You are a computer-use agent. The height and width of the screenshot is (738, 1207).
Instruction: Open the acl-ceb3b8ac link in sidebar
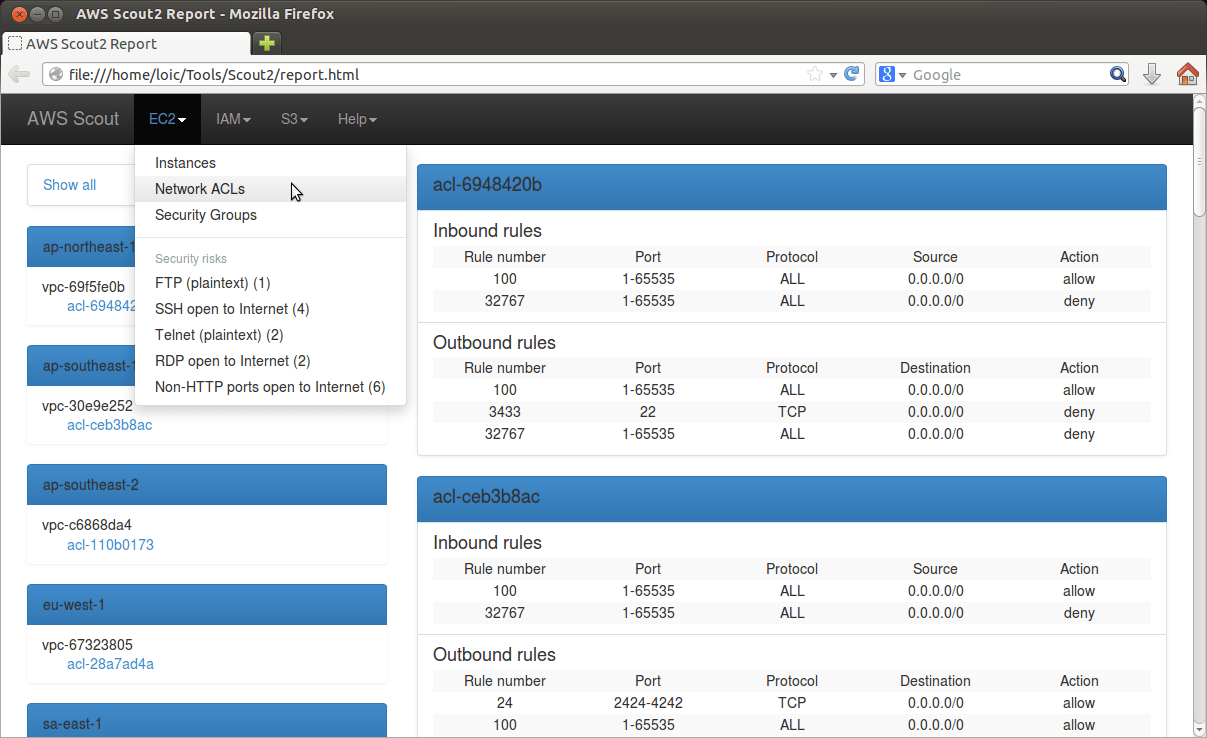click(x=109, y=425)
